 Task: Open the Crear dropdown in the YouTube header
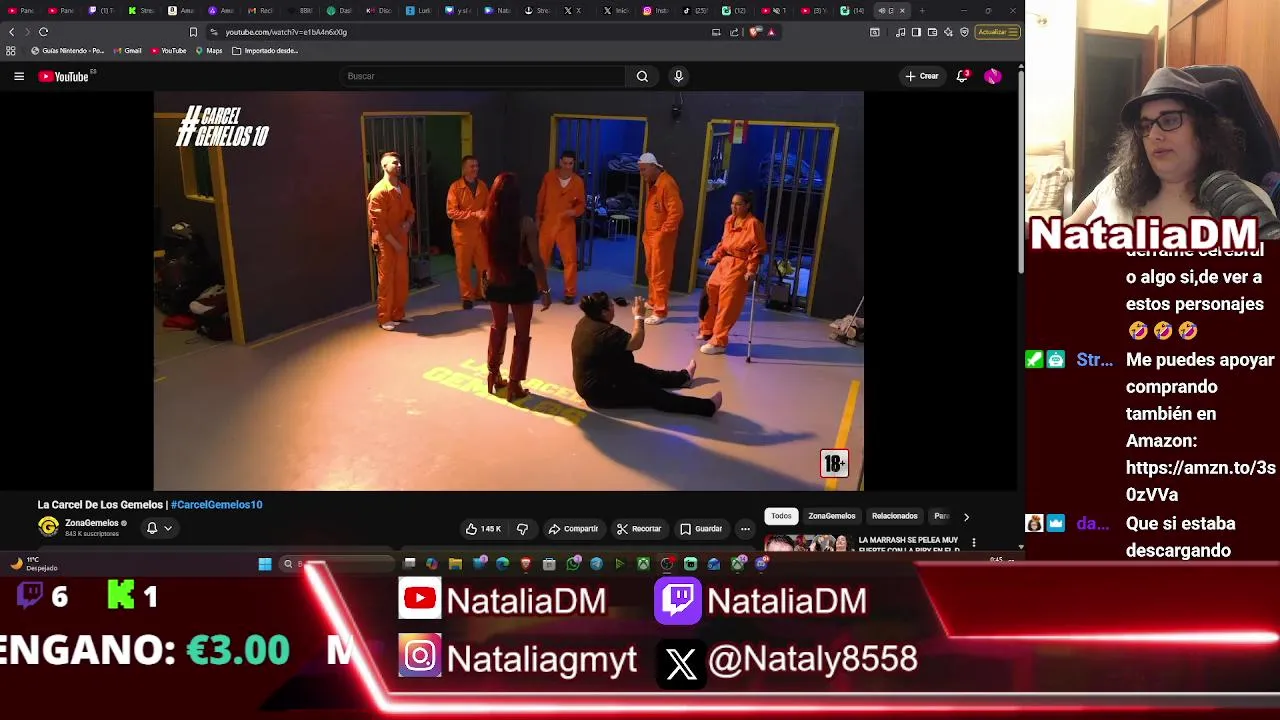pyautogui.click(x=922, y=76)
